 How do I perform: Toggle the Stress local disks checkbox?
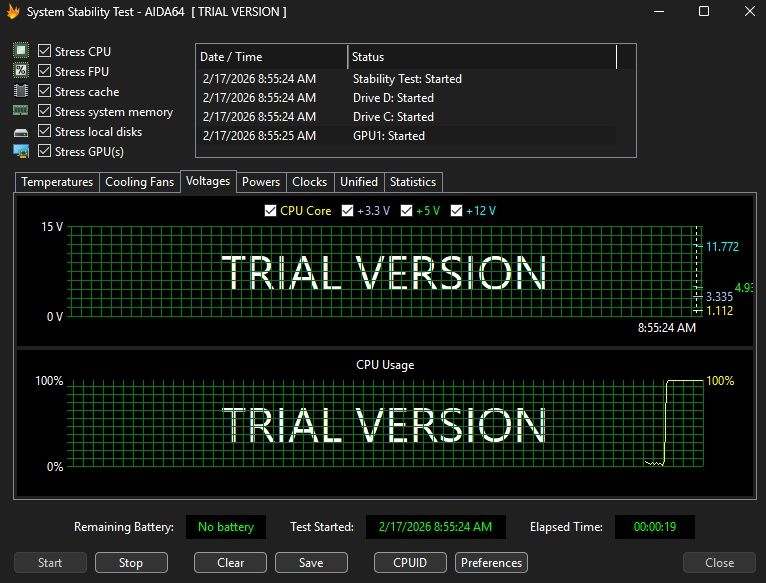click(x=44, y=131)
